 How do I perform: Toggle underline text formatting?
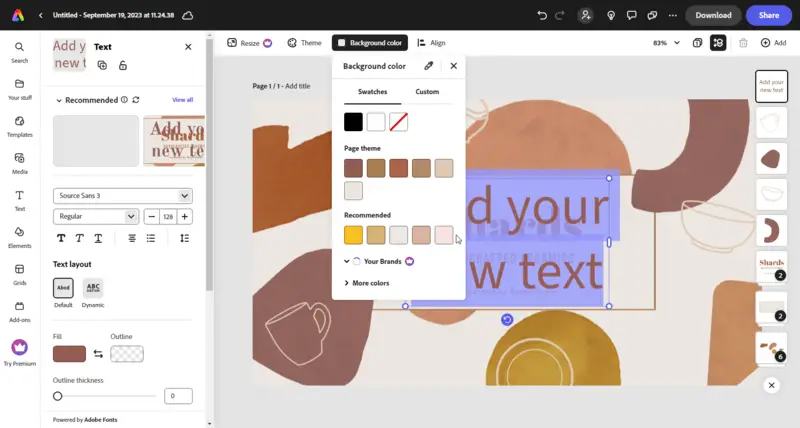(98, 238)
